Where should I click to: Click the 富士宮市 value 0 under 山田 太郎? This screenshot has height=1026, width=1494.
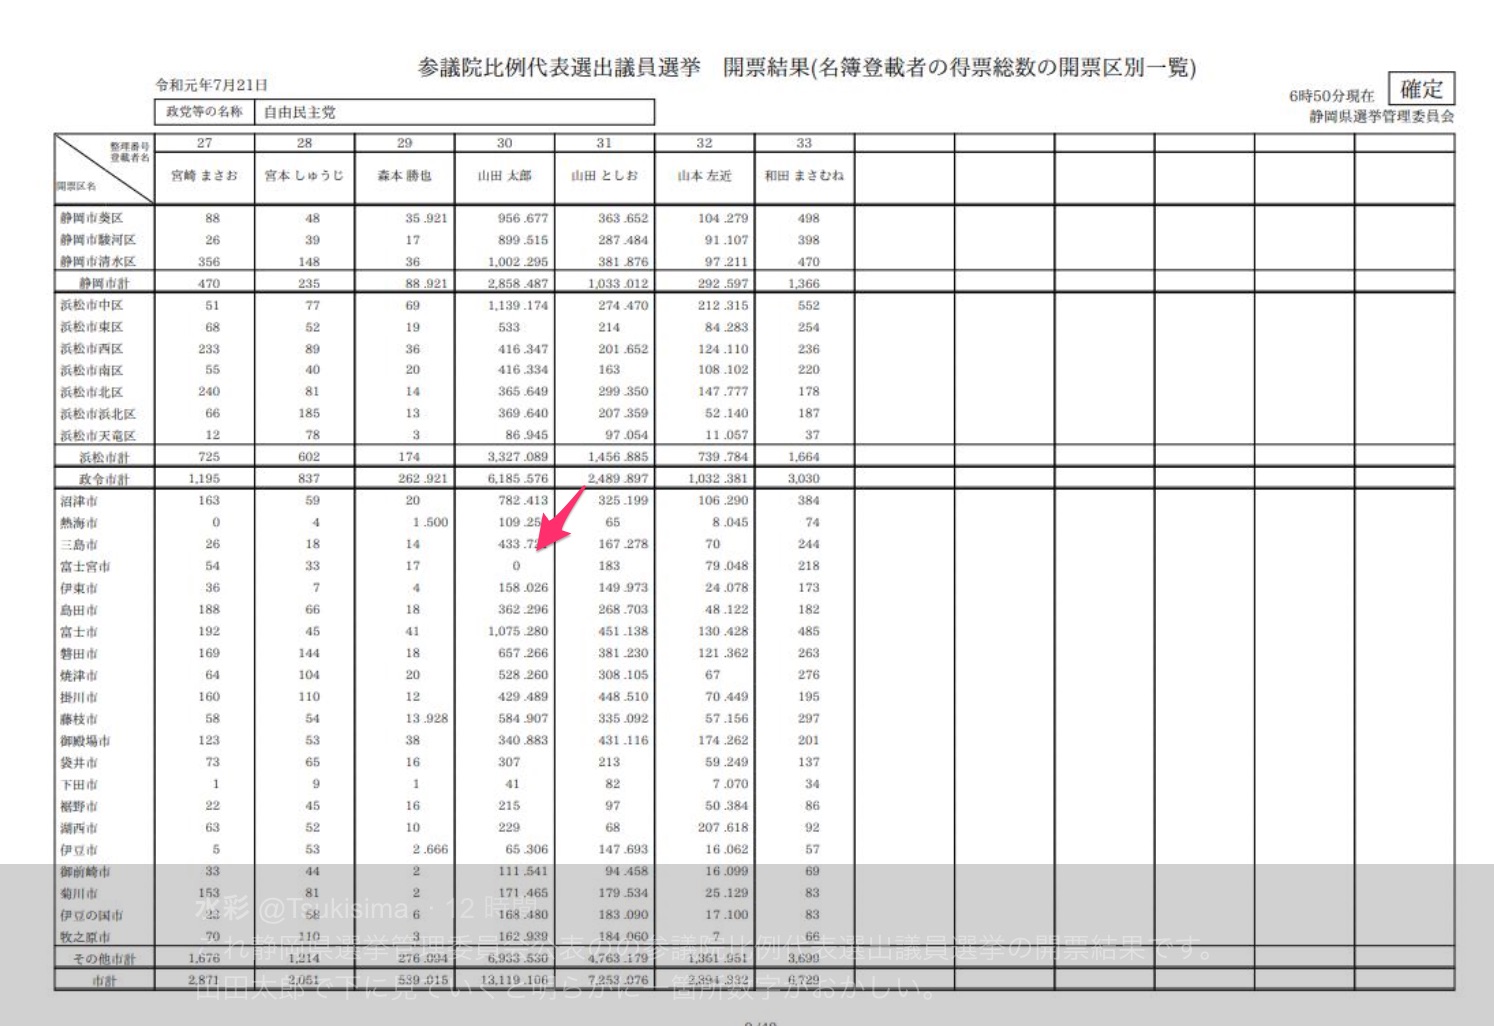516,566
